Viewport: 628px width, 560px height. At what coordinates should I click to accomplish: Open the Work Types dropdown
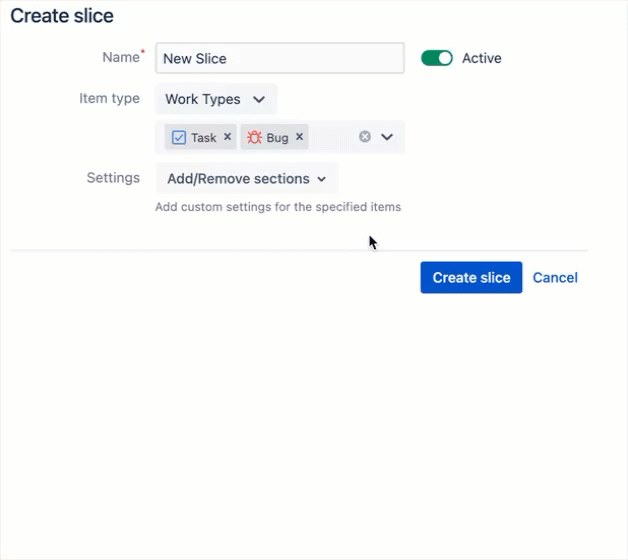pos(215,100)
